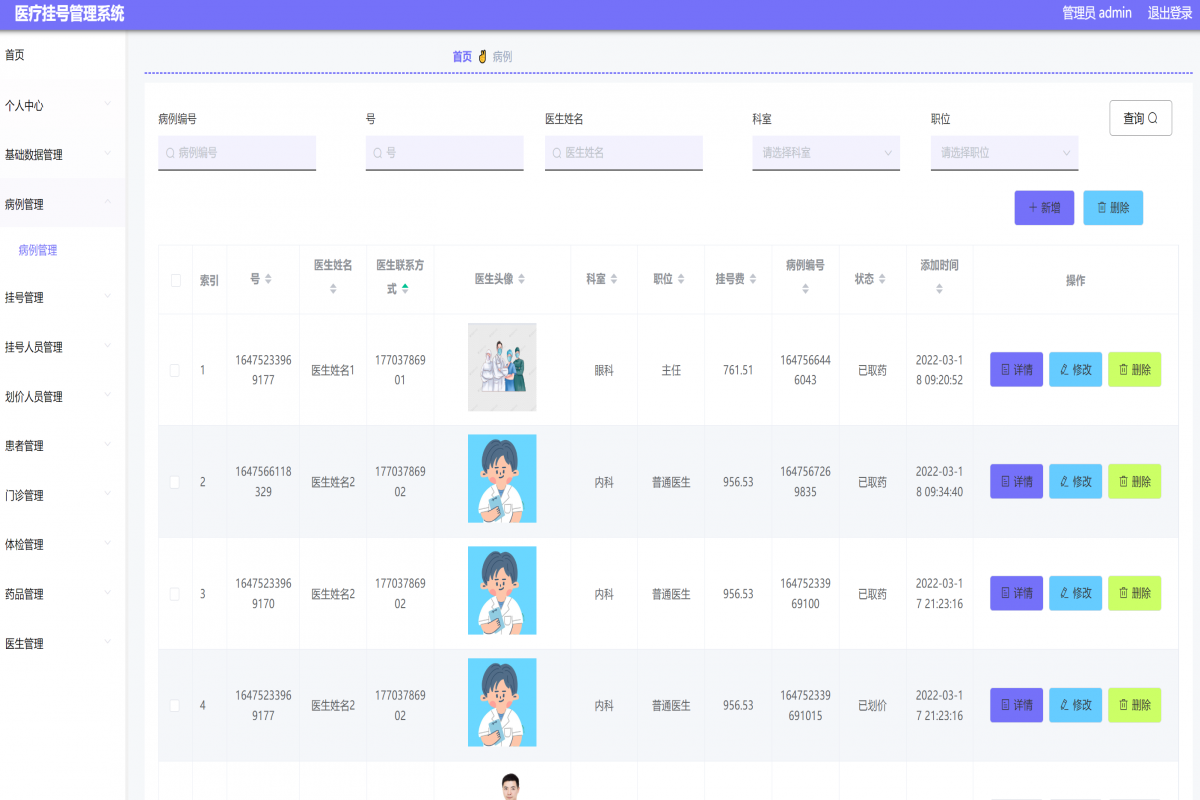Click the 首页 breadcrumb link
The image size is (1200, 800).
461,57
